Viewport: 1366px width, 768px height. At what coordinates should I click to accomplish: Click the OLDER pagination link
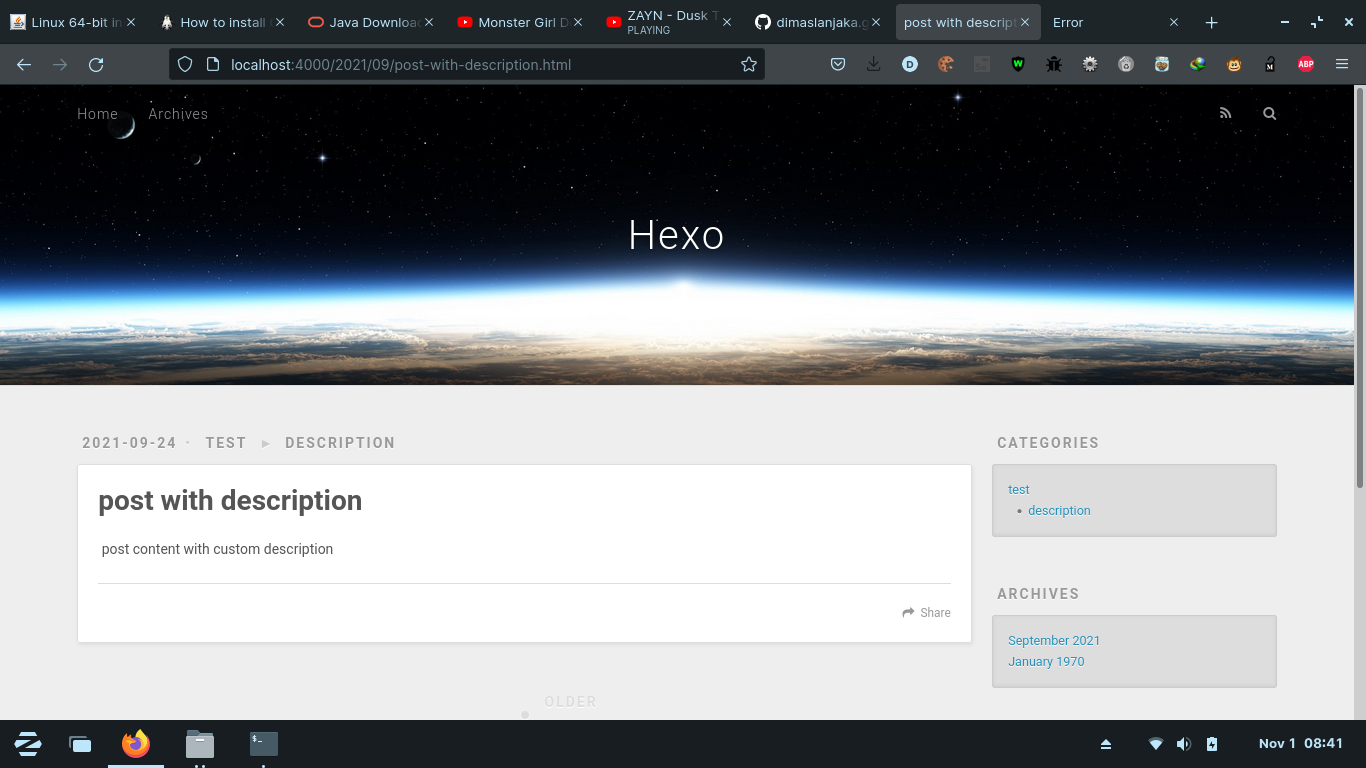click(570, 702)
